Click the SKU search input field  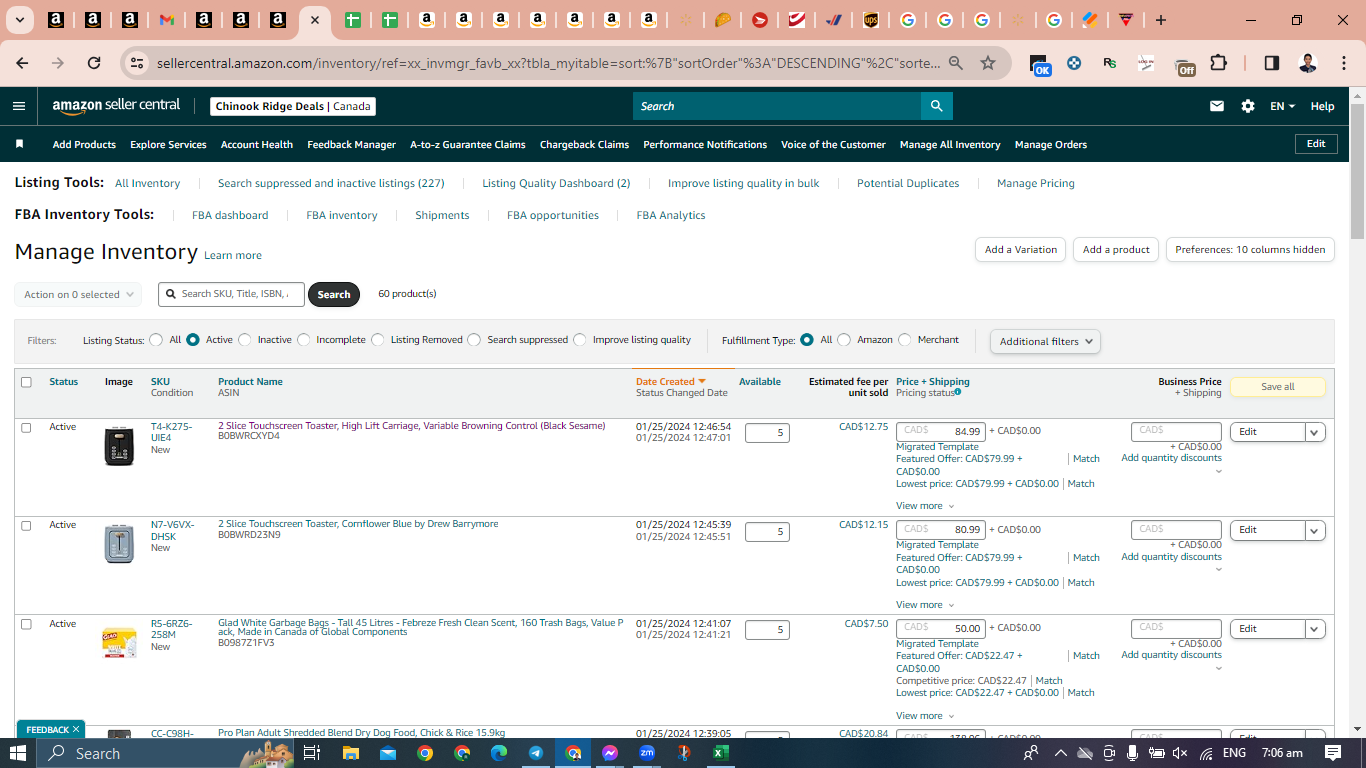232,294
